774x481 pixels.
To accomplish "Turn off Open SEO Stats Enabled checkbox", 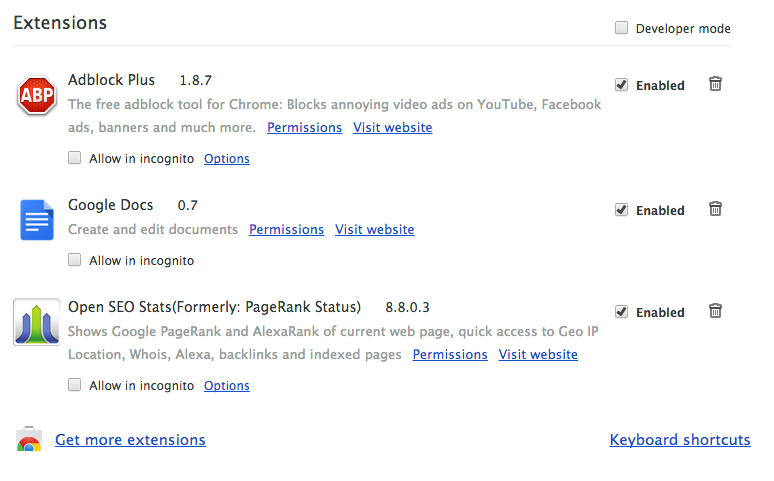I will tap(622, 312).
